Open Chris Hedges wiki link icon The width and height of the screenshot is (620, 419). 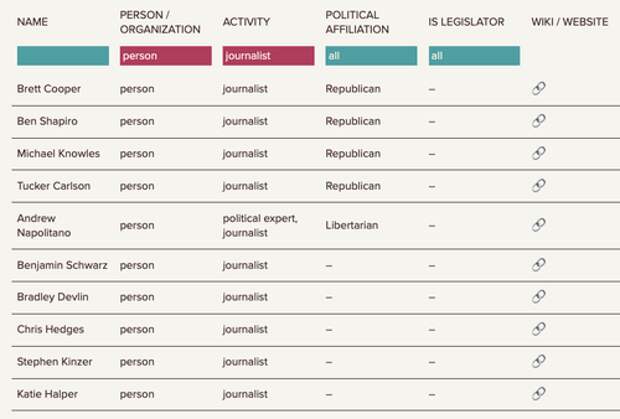(539, 329)
